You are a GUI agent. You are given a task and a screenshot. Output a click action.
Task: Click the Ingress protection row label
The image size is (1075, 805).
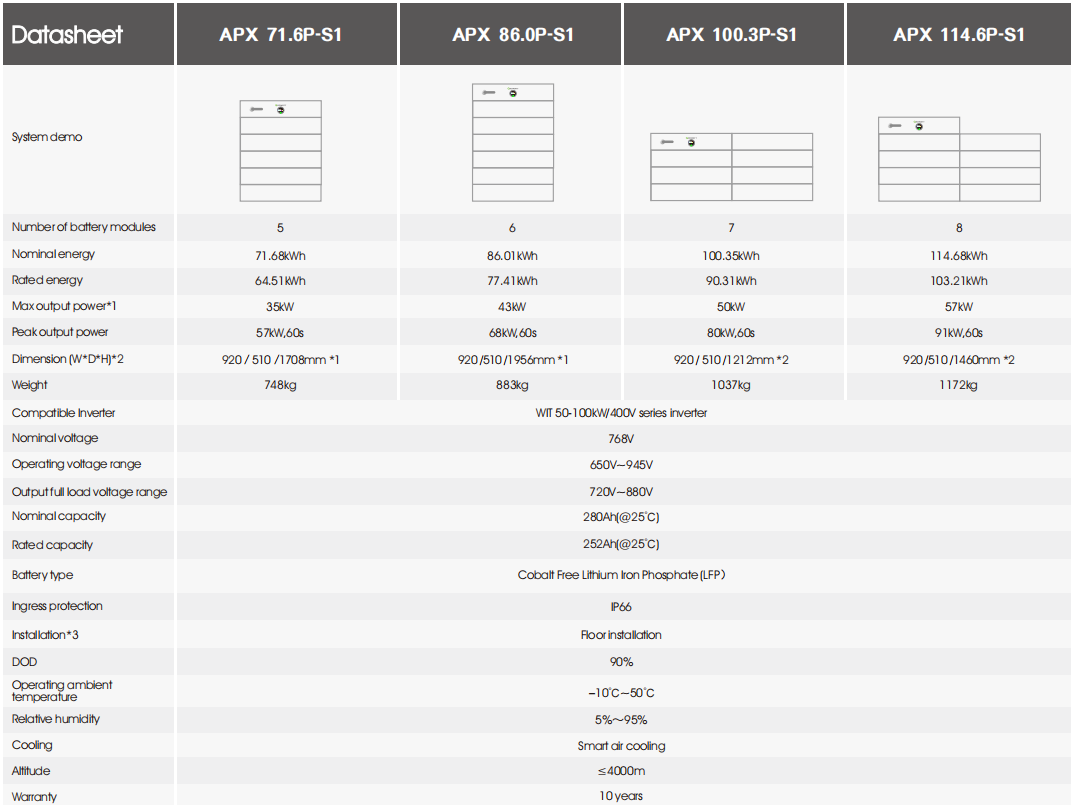pos(57,606)
